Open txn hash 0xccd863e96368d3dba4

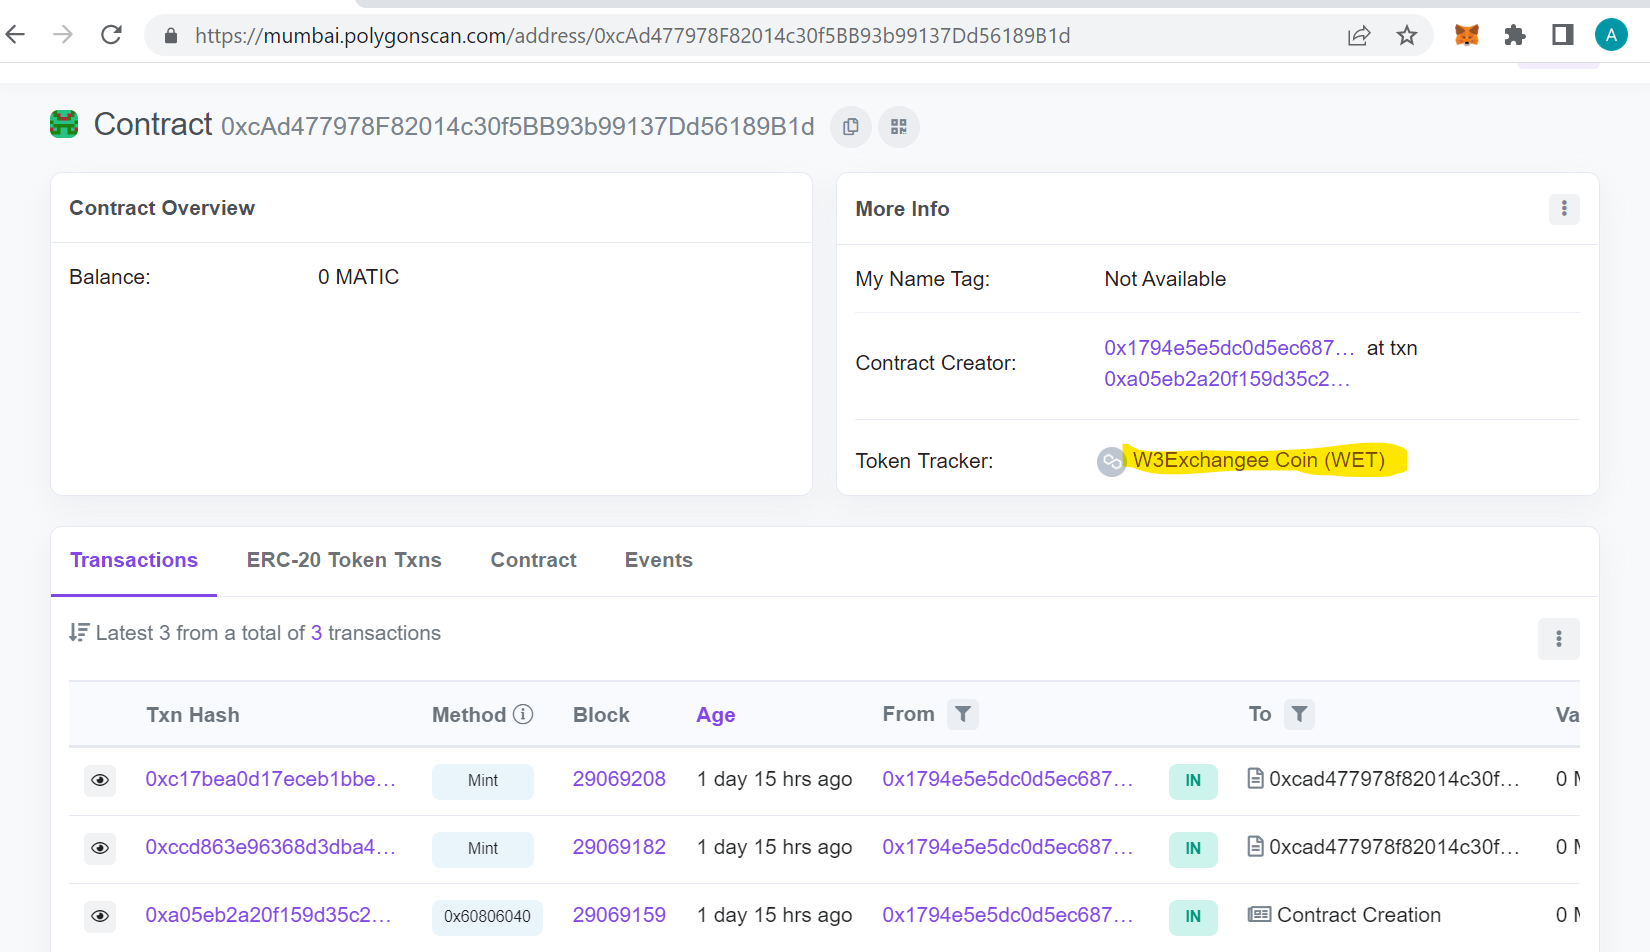coord(270,847)
